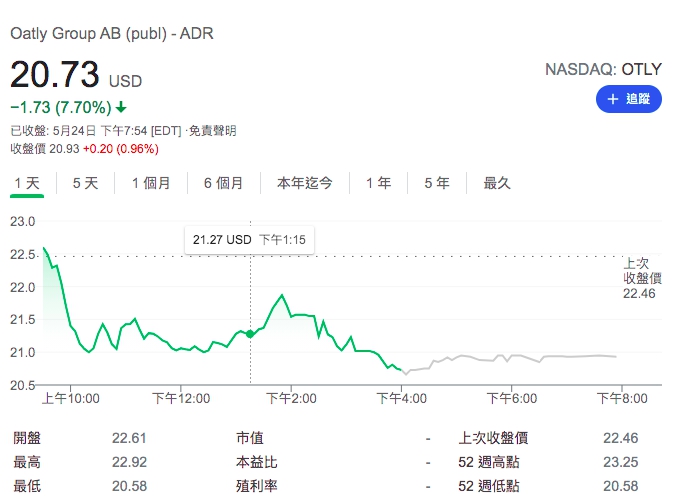The image size is (678, 496).
Task: Click the 下午12:00 axis label
Action: pyautogui.click(x=181, y=398)
